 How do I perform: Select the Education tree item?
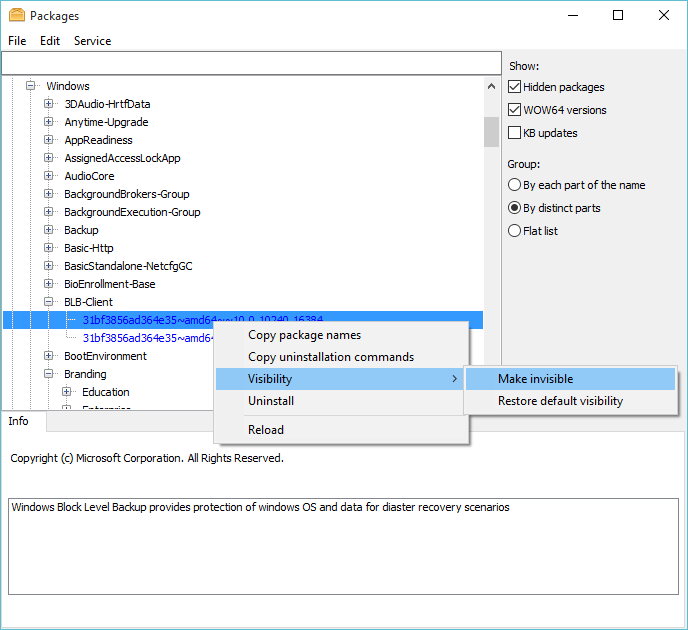pos(106,392)
